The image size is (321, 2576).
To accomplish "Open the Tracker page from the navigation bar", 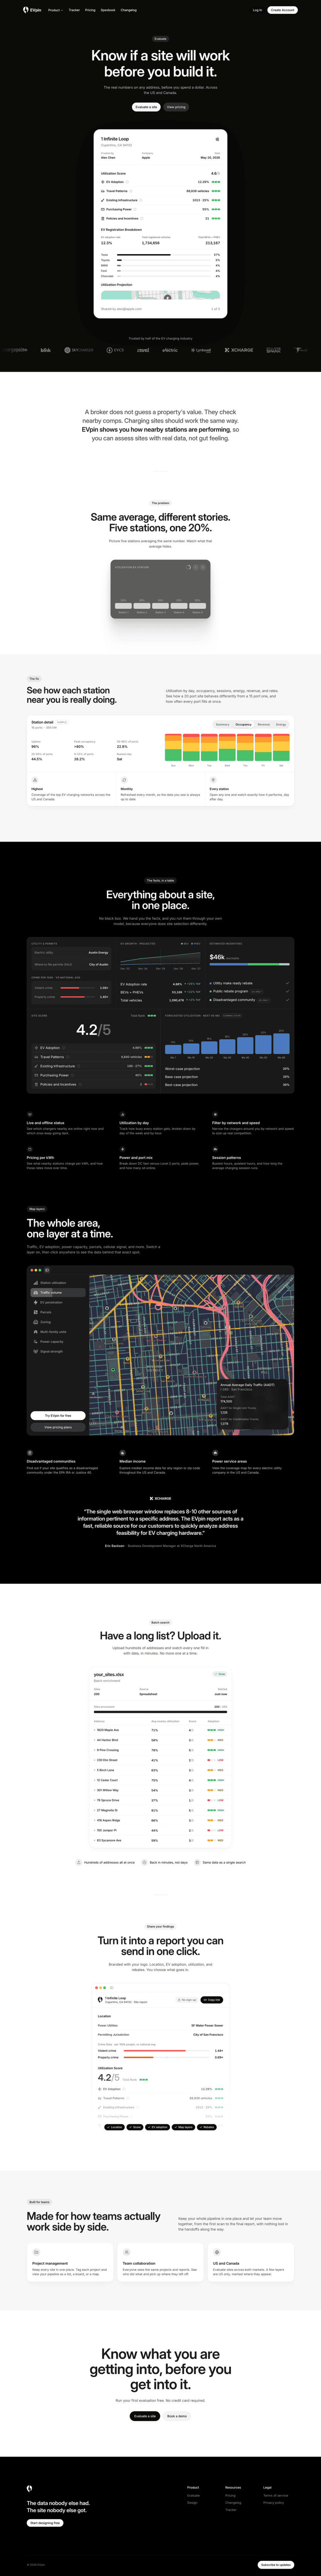I will click(x=74, y=10).
